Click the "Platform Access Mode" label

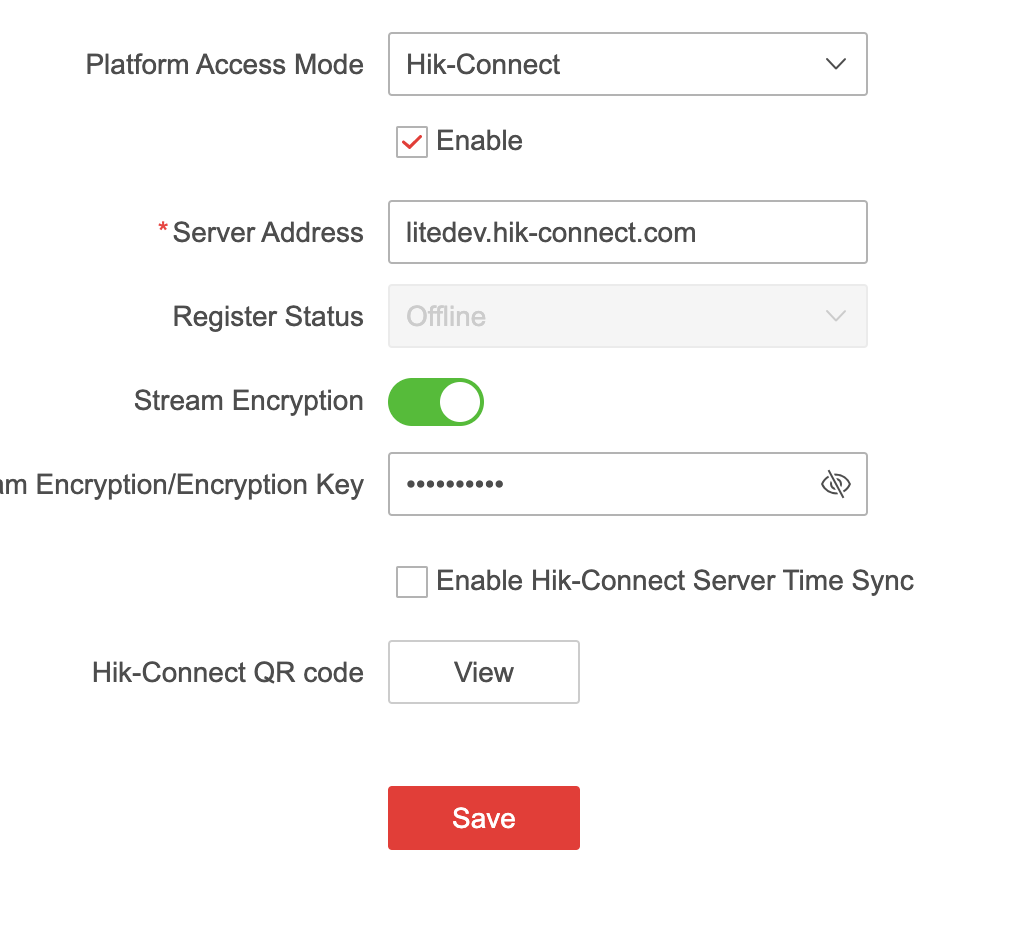click(x=224, y=65)
